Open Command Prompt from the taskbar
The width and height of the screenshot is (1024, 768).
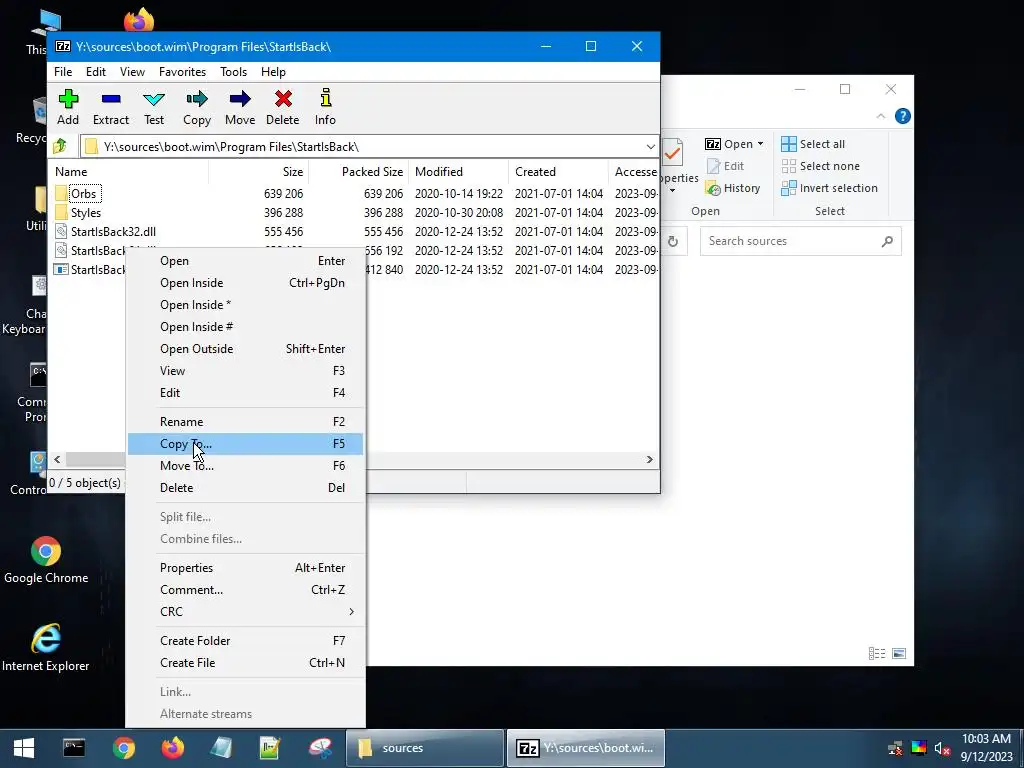(x=74, y=748)
